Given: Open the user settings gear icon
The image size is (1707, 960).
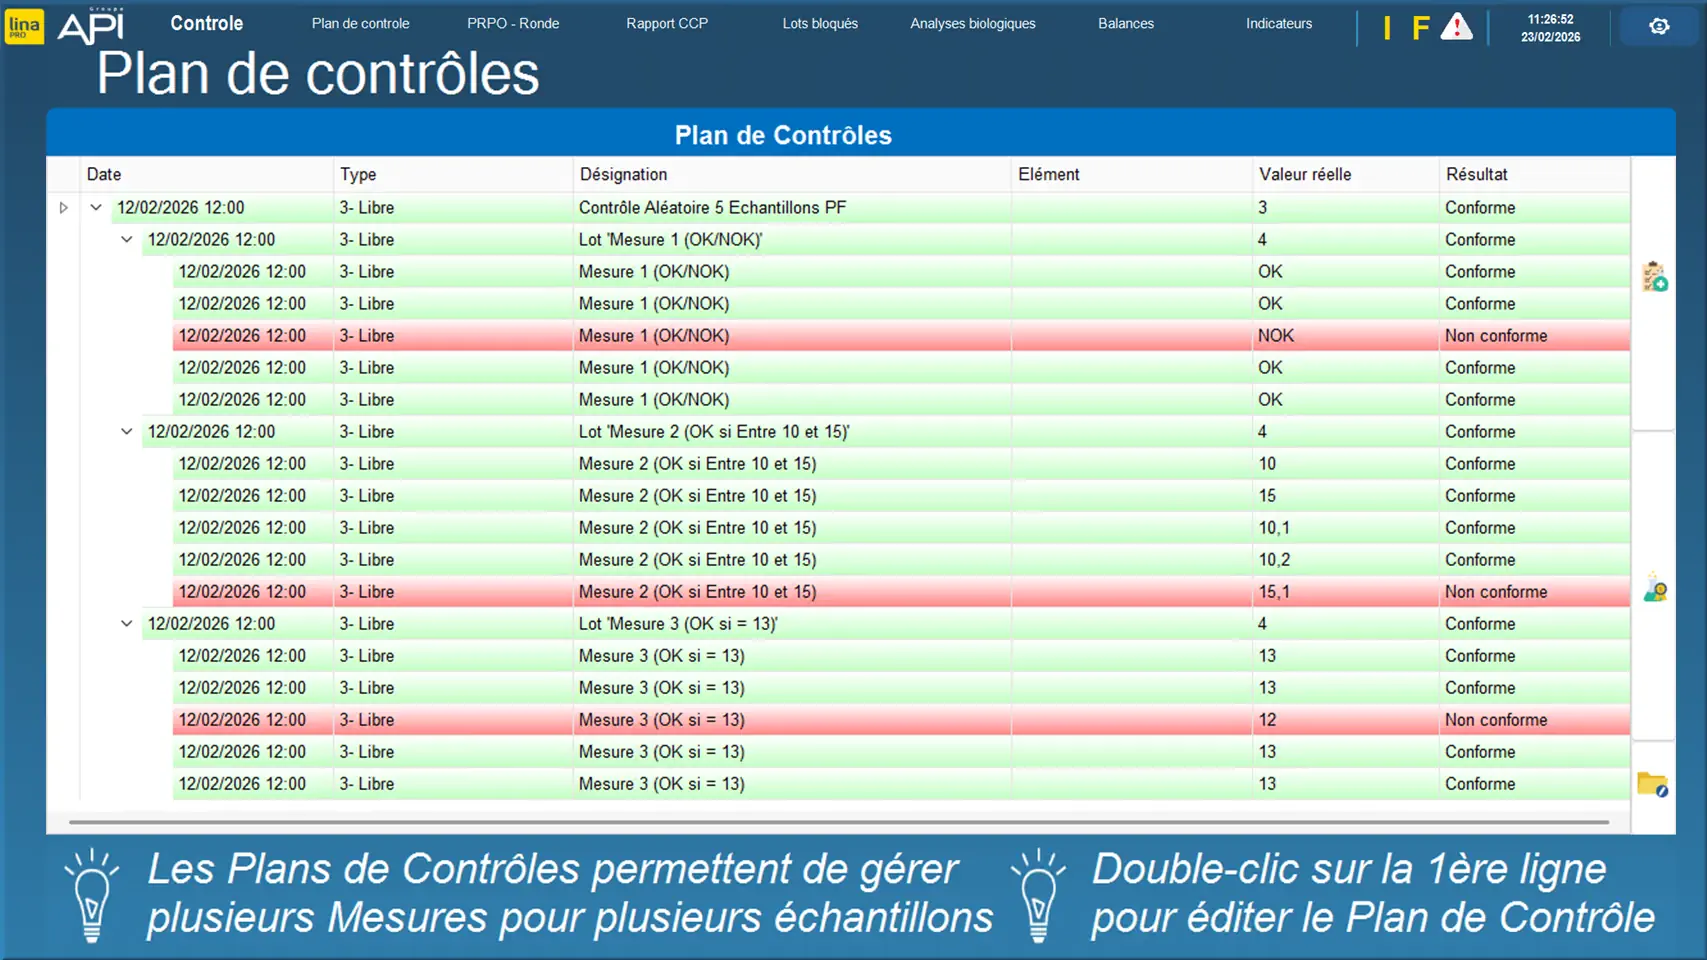Looking at the screenshot, I should point(1659,27).
